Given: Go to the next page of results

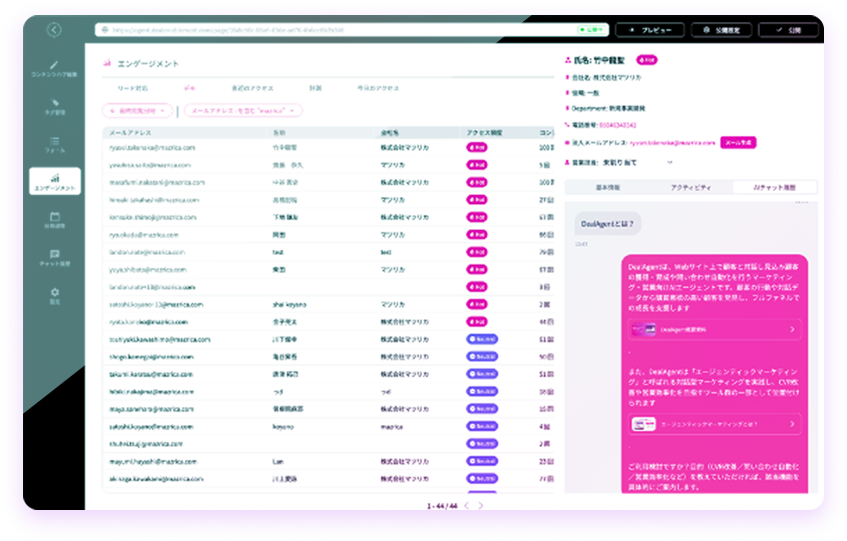Looking at the screenshot, I should (481, 505).
